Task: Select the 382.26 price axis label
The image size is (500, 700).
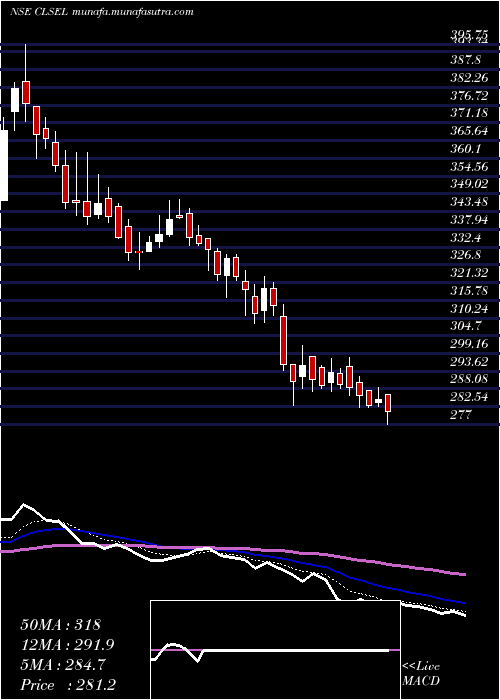Action: (x=469, y=78)
